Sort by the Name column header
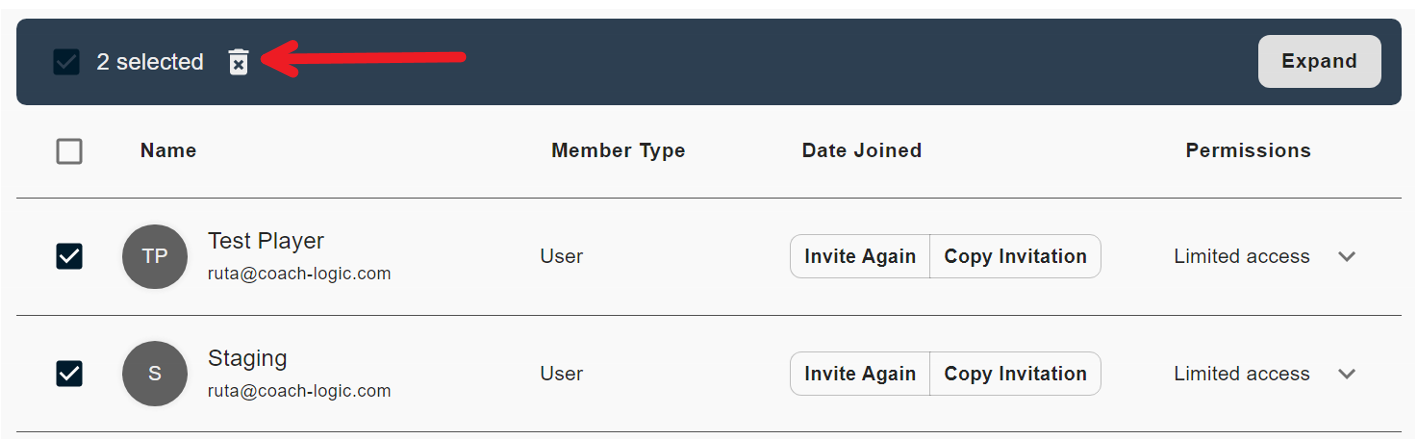This screenshot has height=445, width=1415. click(x=168, y=151)
